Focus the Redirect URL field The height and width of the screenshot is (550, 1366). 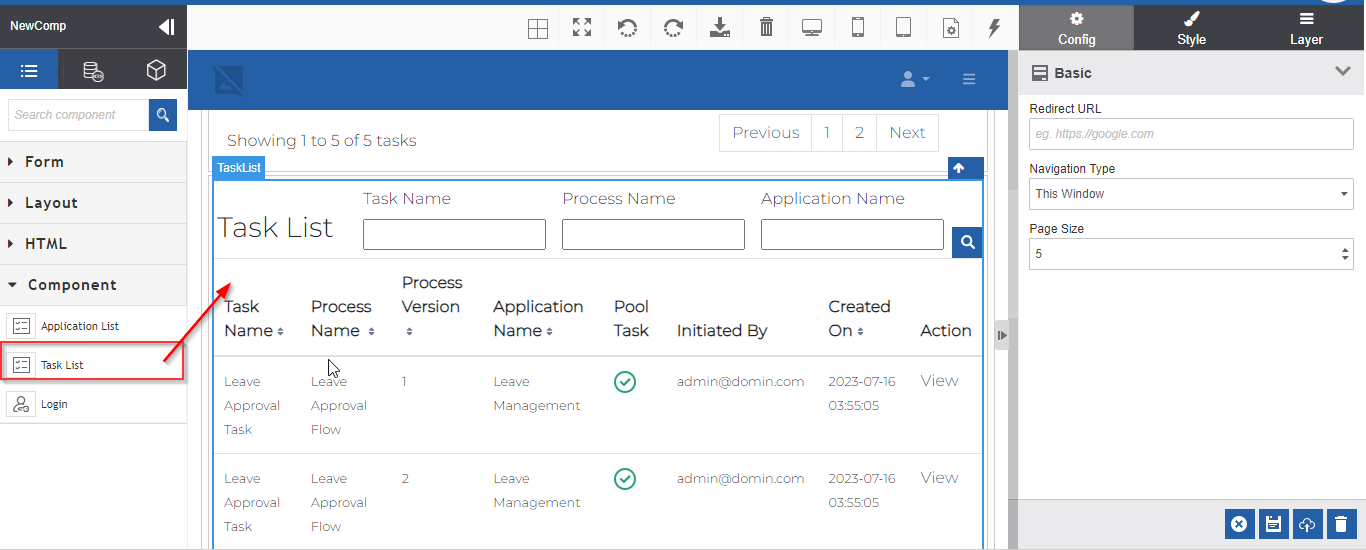(x=1191, y=134)
